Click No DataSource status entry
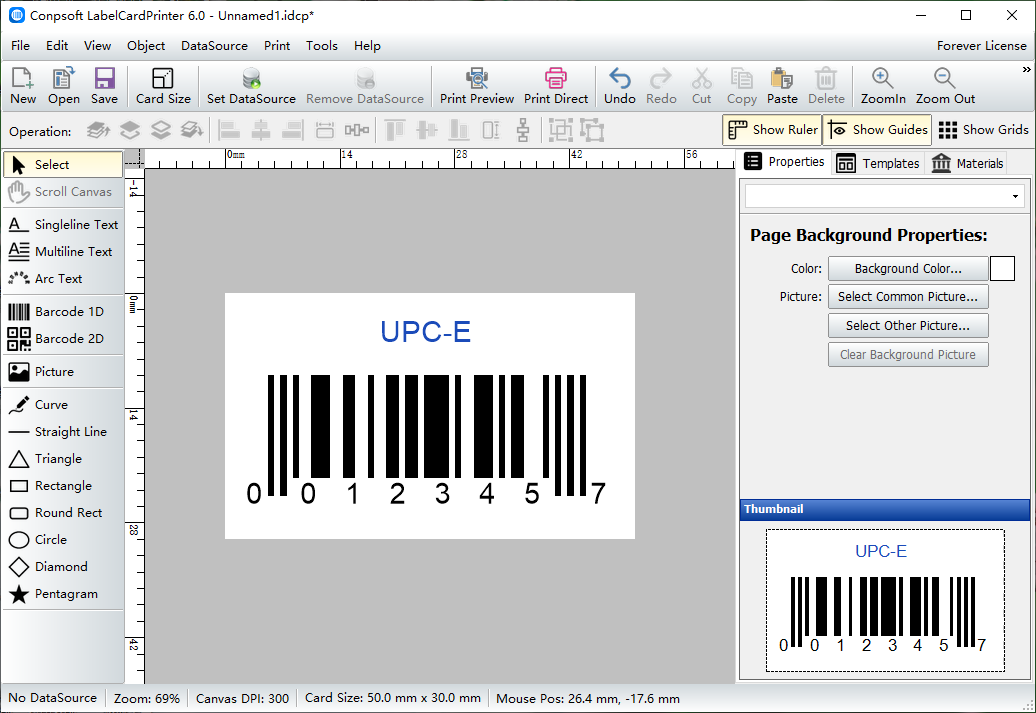This screenshot has height=713, width=1036. [52, 698]
